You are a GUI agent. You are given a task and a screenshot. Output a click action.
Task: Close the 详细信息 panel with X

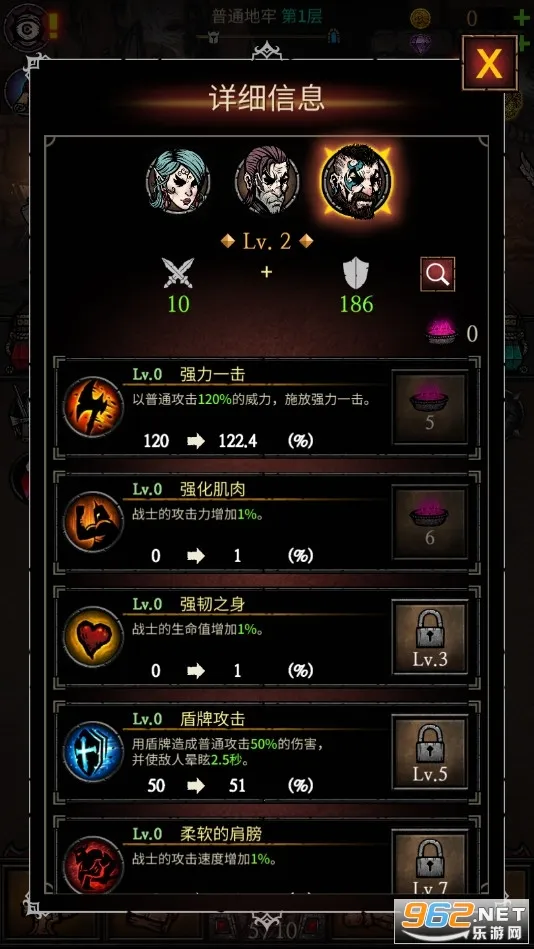(489, 63)
